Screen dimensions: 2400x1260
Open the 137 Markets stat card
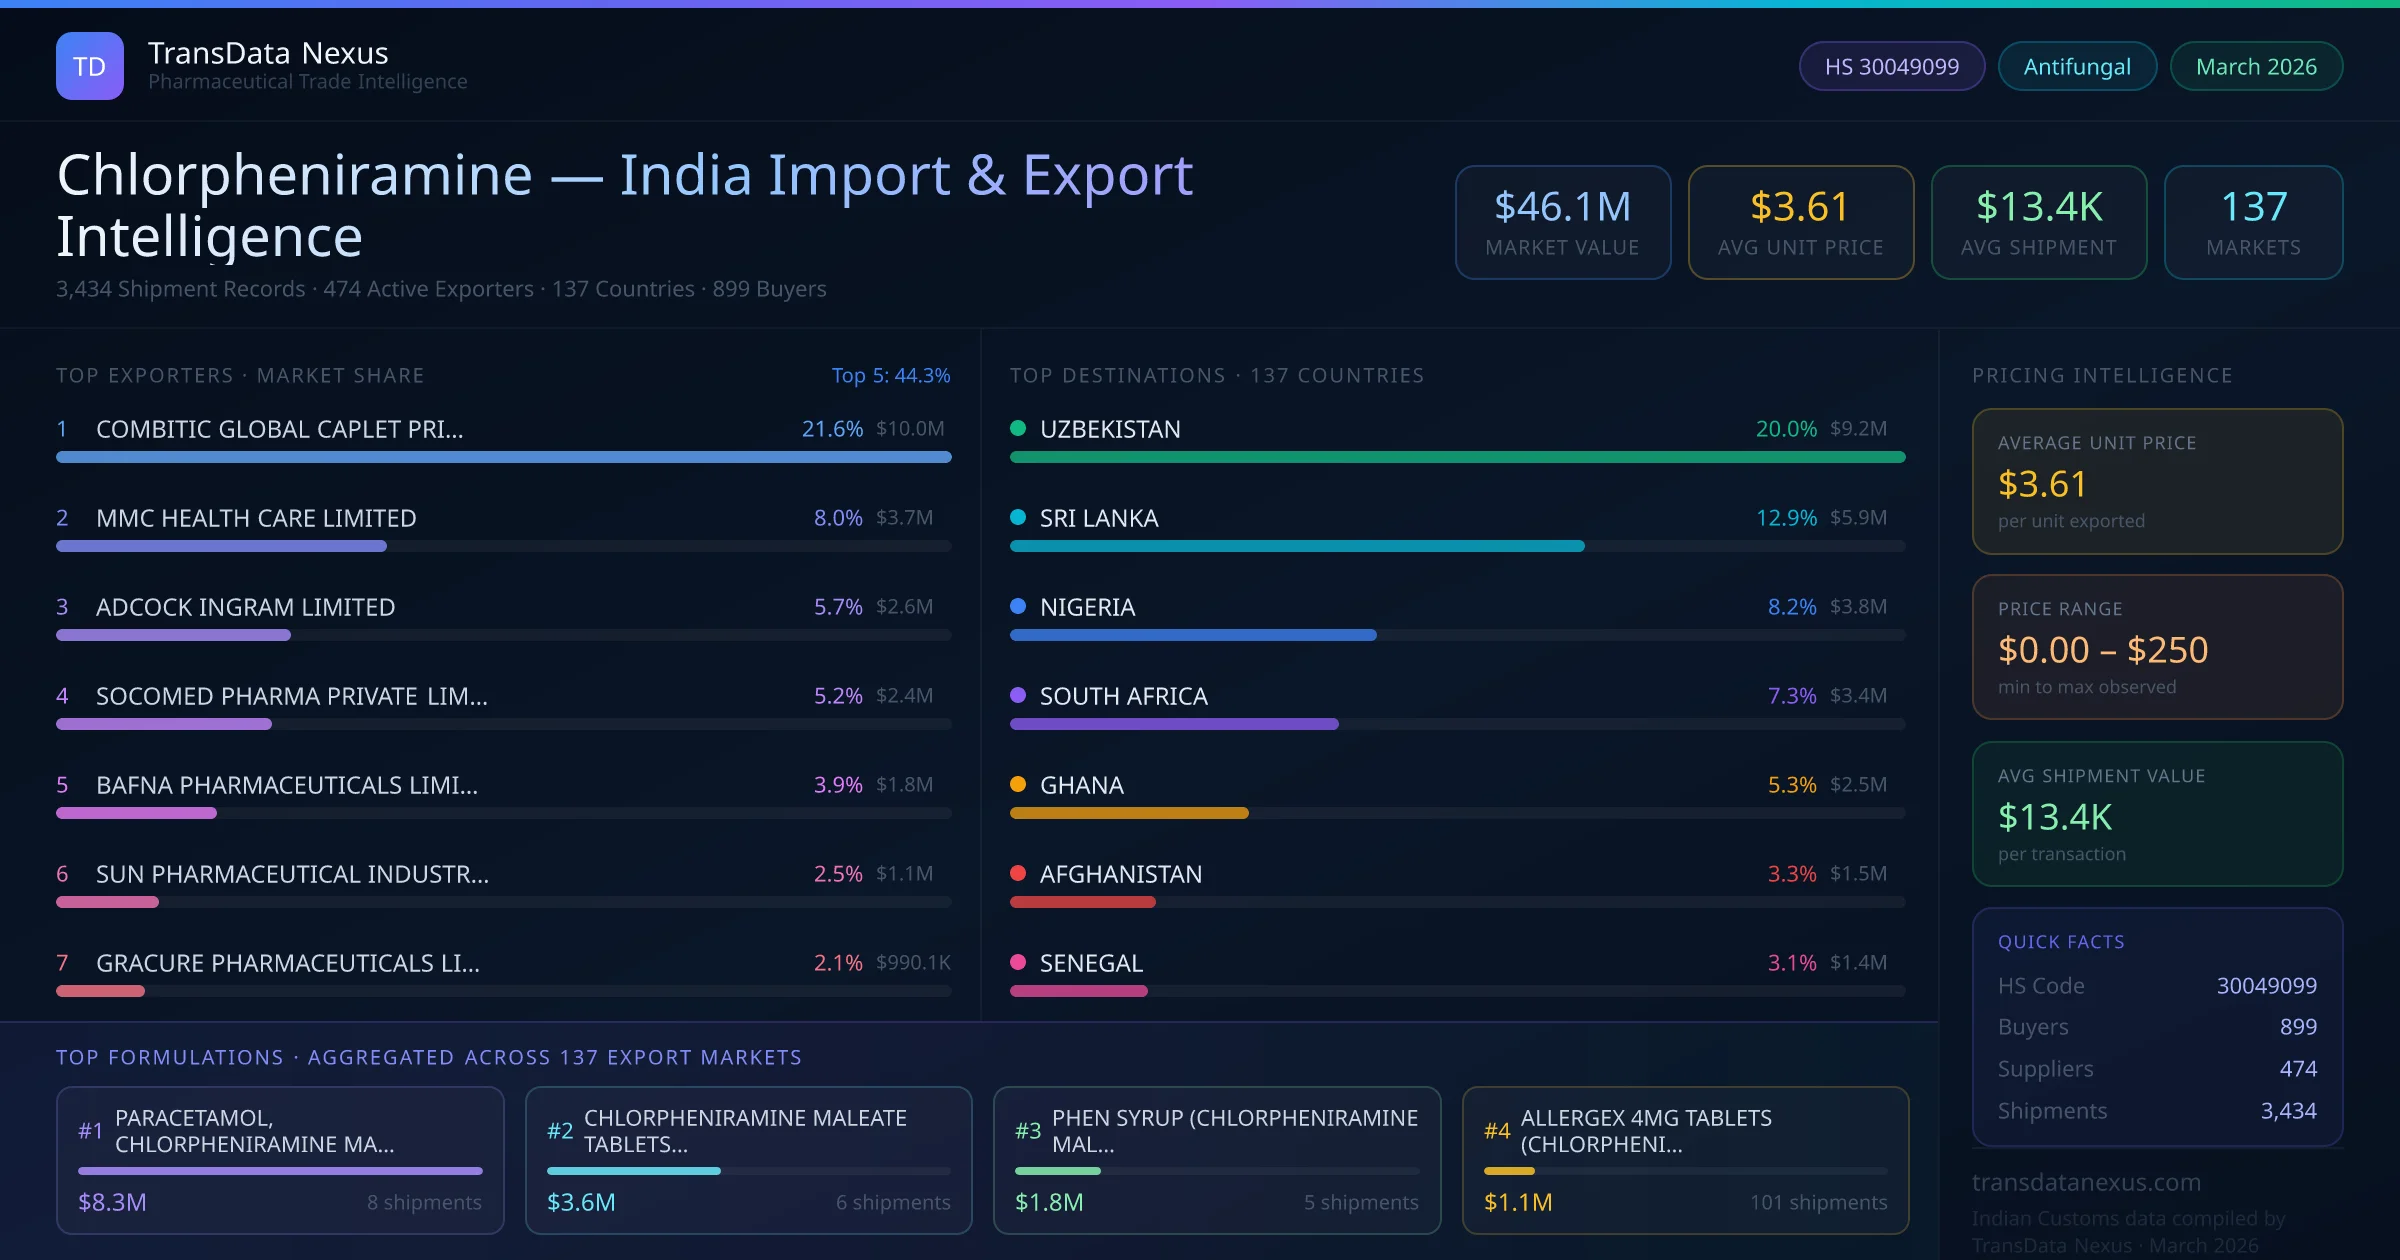(x=2253, y=222)
